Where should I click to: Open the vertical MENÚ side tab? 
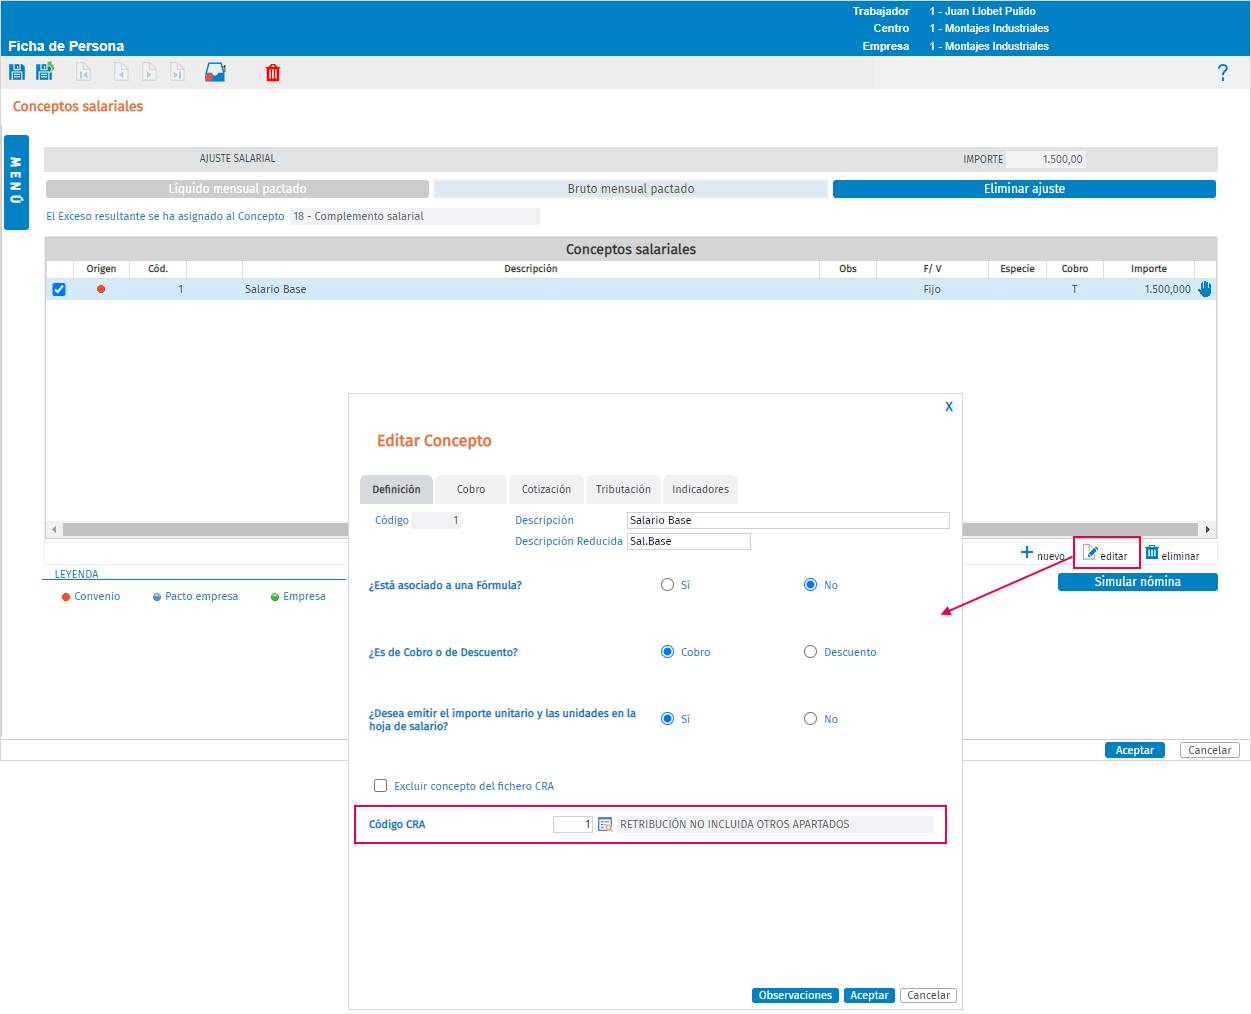pyautogui.click(x=16, y=182)
